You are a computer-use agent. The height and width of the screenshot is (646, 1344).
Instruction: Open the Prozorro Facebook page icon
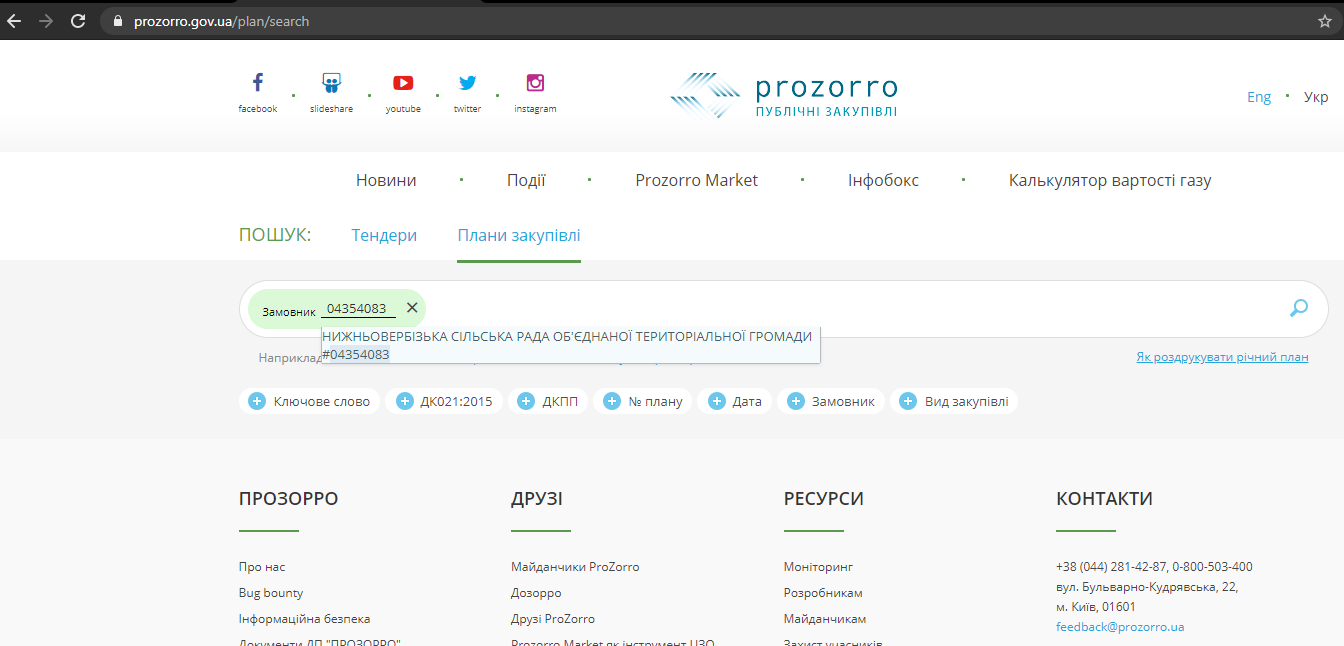tap(257, 84)
